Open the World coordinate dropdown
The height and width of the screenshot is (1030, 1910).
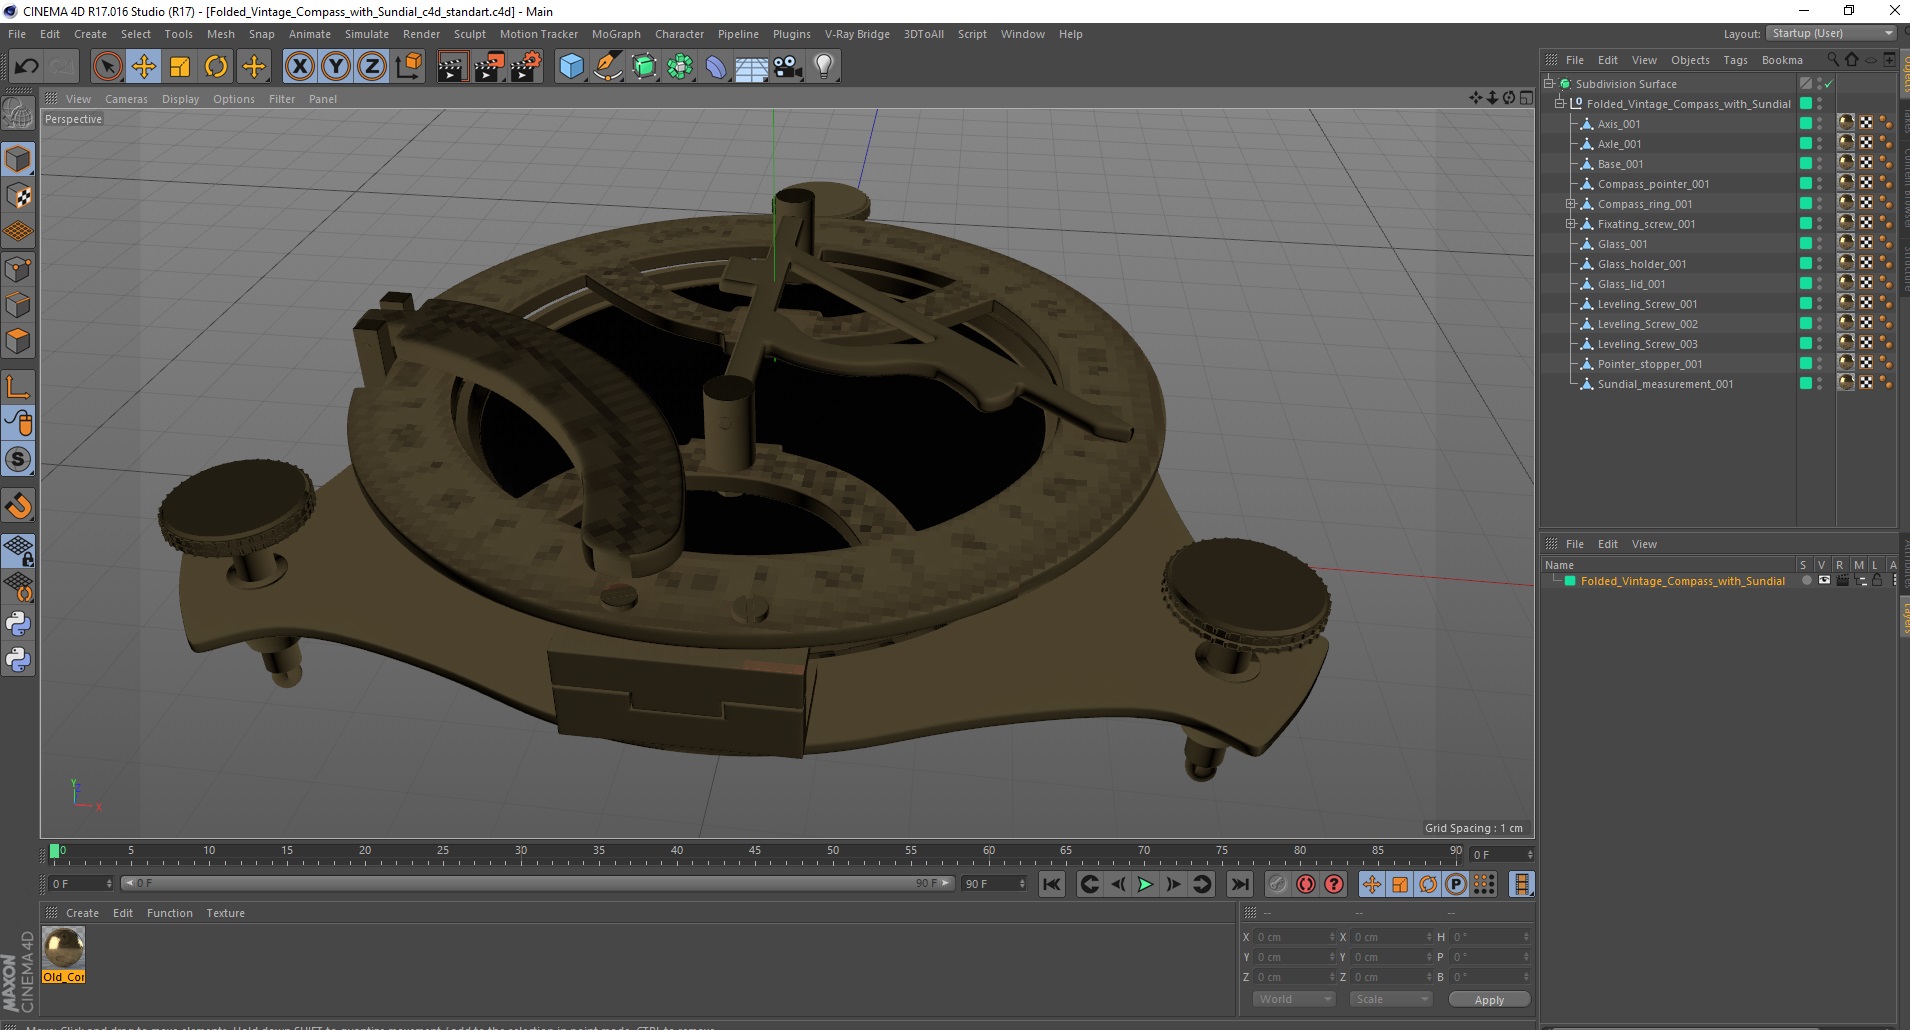1294,999
